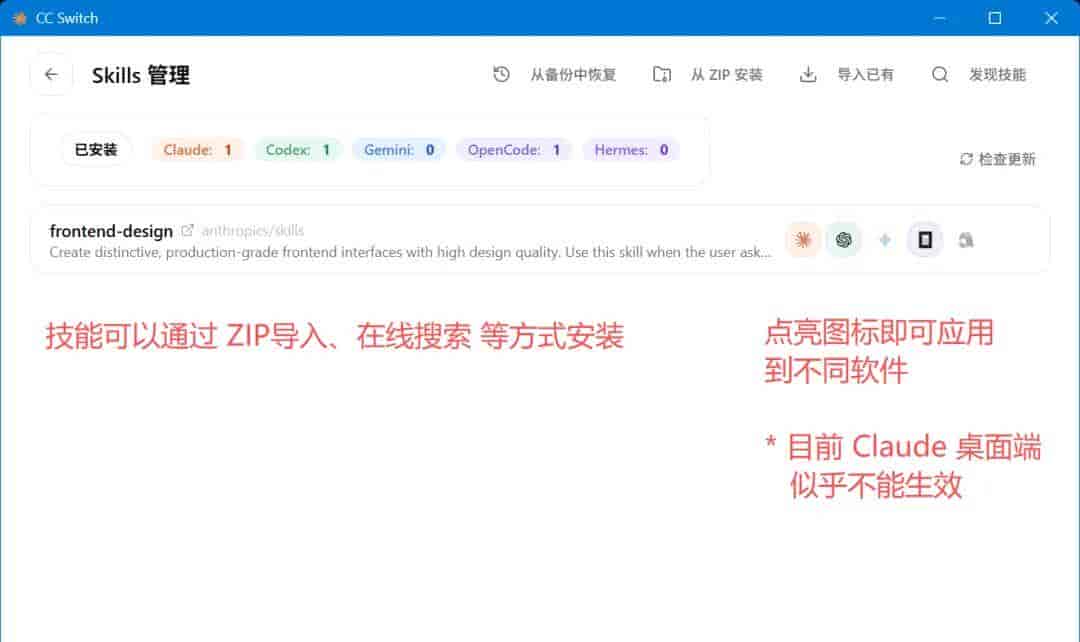
Task: Toggle Hermes icon for frontend-design
Action: pyautogui.click(x=966, y=240)
